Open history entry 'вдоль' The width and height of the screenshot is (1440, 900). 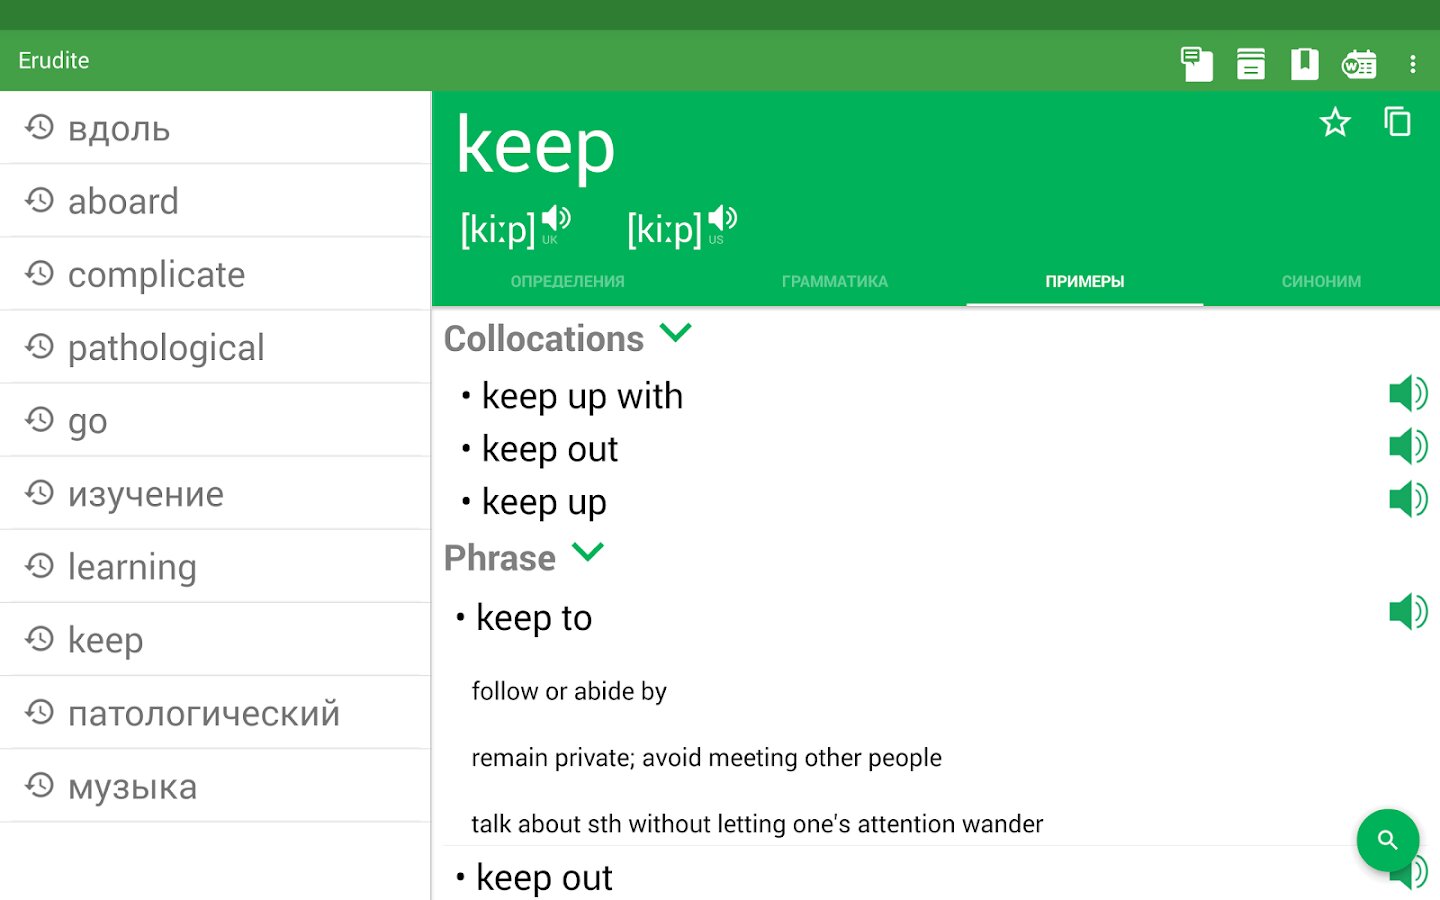pos(215,128)
